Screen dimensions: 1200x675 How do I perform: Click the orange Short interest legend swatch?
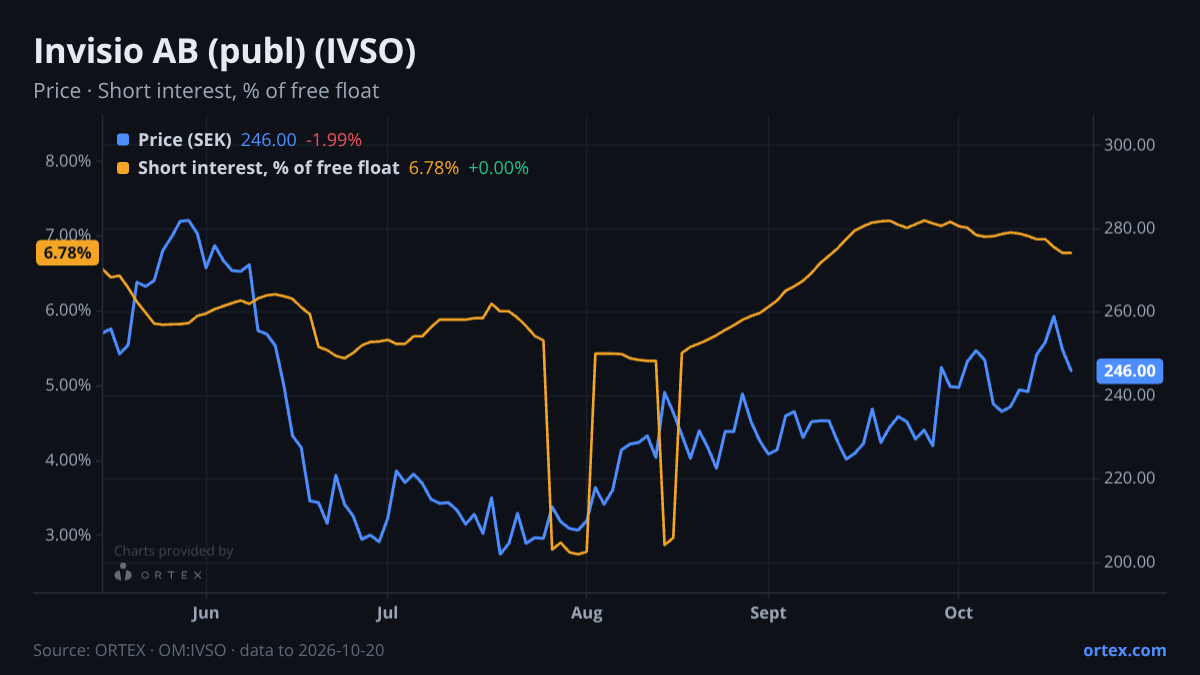[x=123, y=168]
